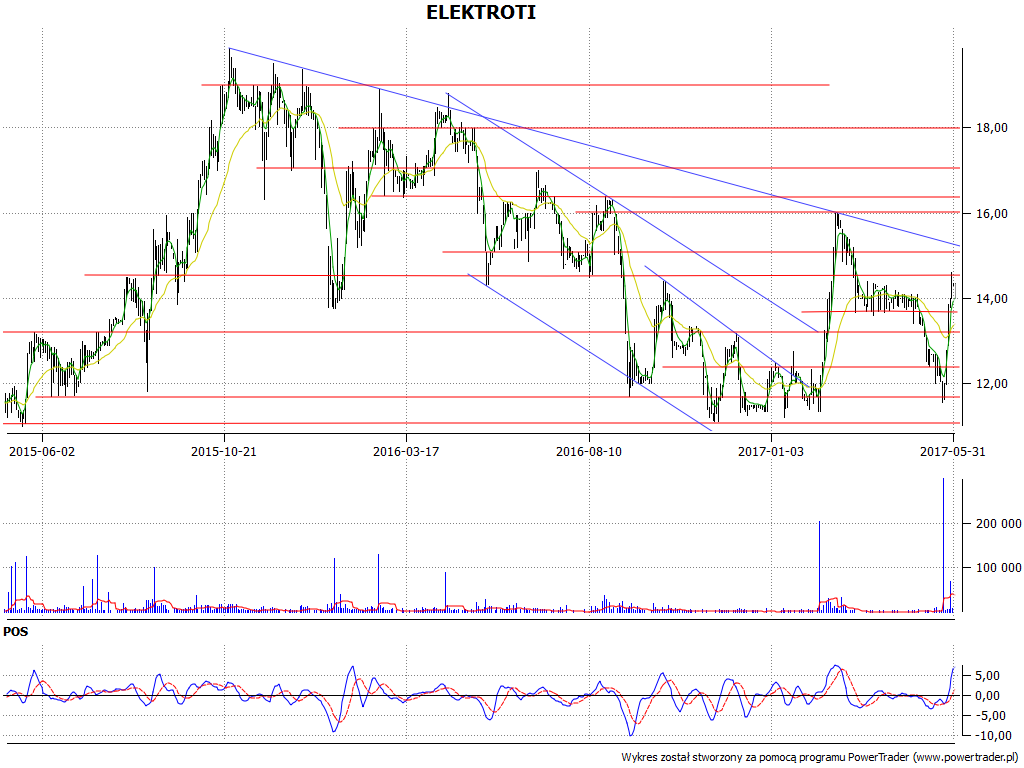Click the POS indicator label
This screenshot has height=768, width=1024.
point(16,632)
